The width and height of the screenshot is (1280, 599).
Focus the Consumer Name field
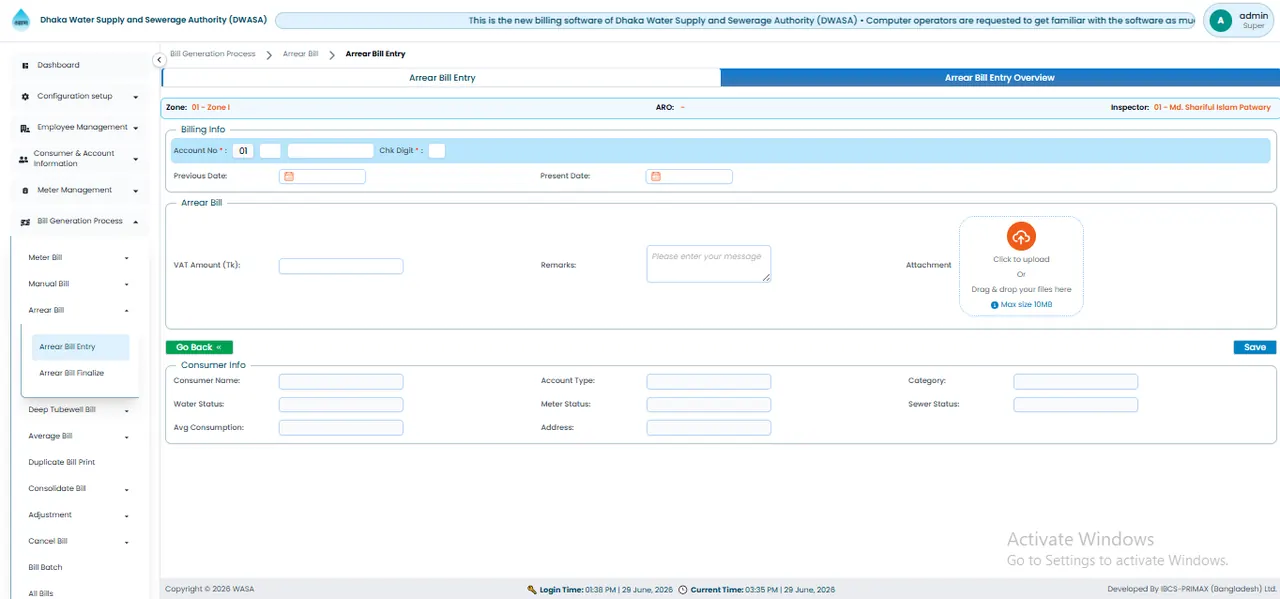tap(341, 381)
